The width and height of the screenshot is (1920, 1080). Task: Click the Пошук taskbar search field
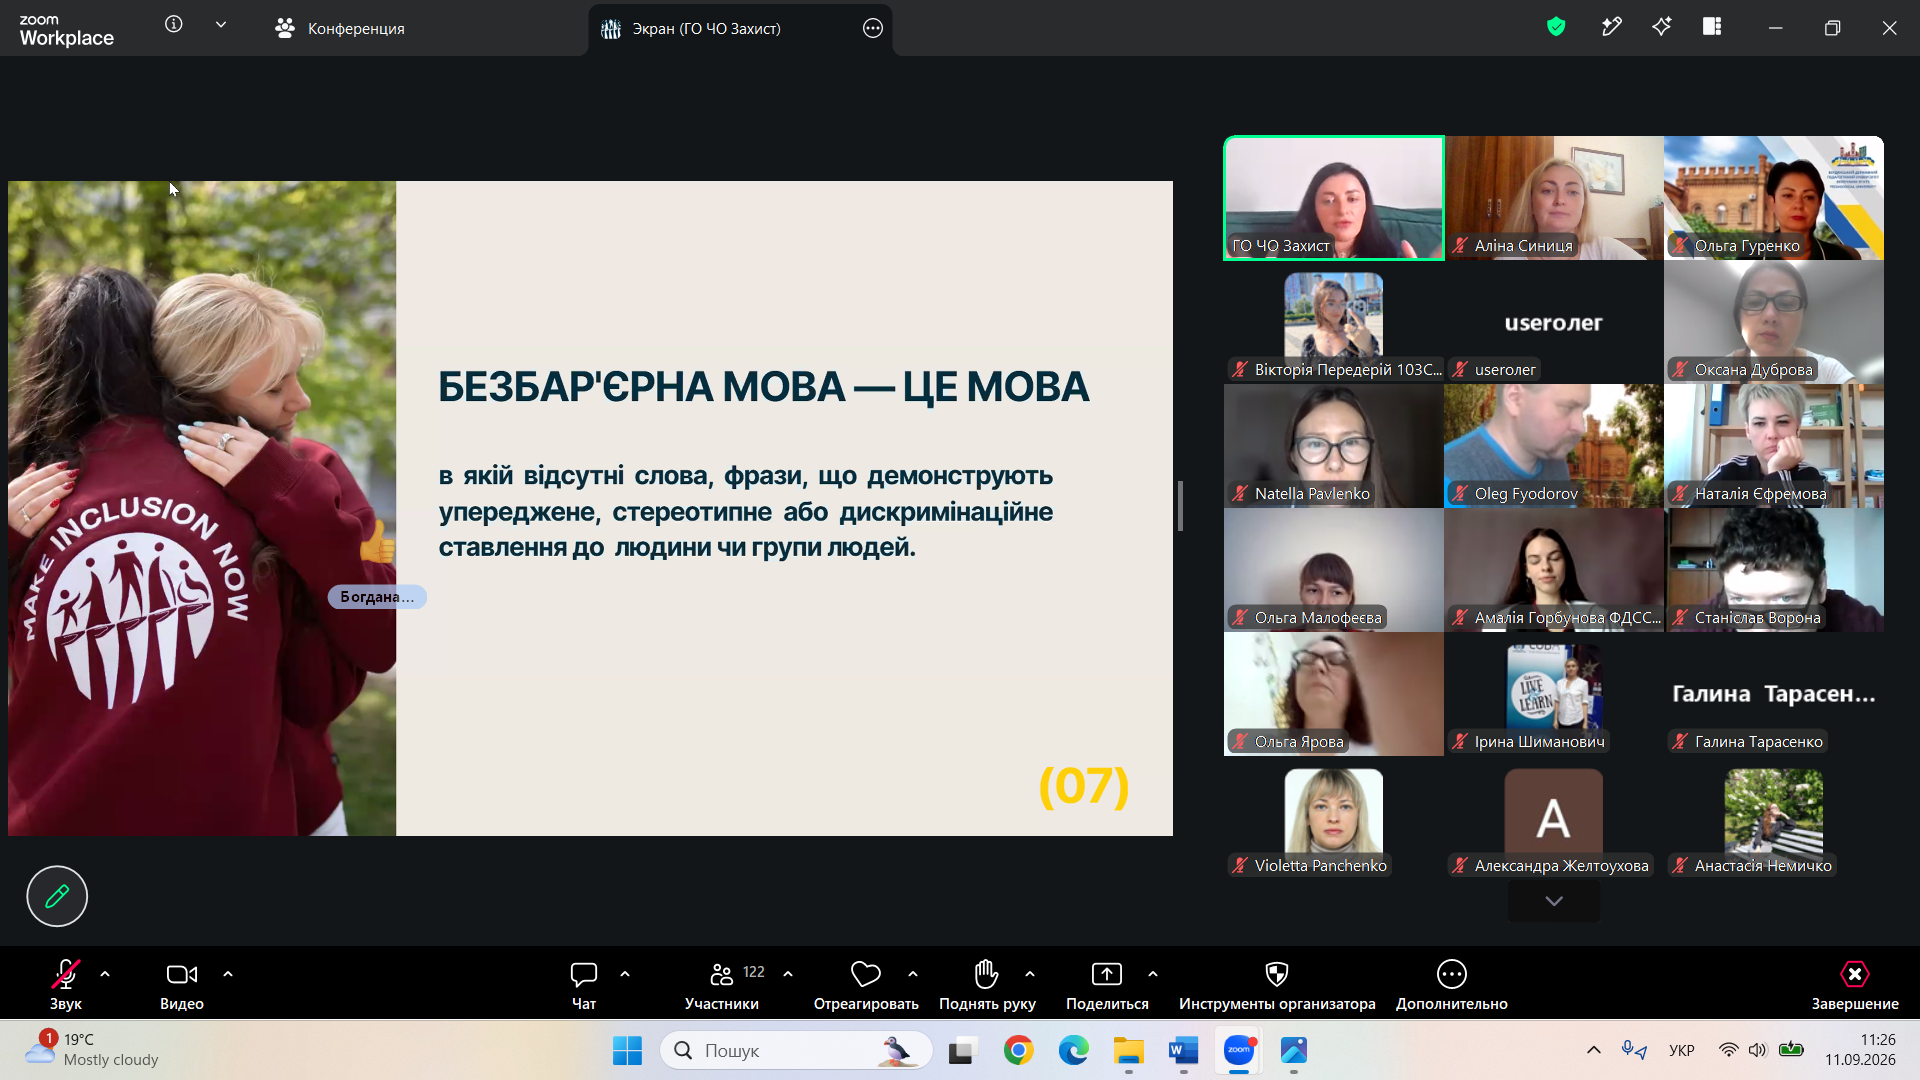pos(797,1050)
